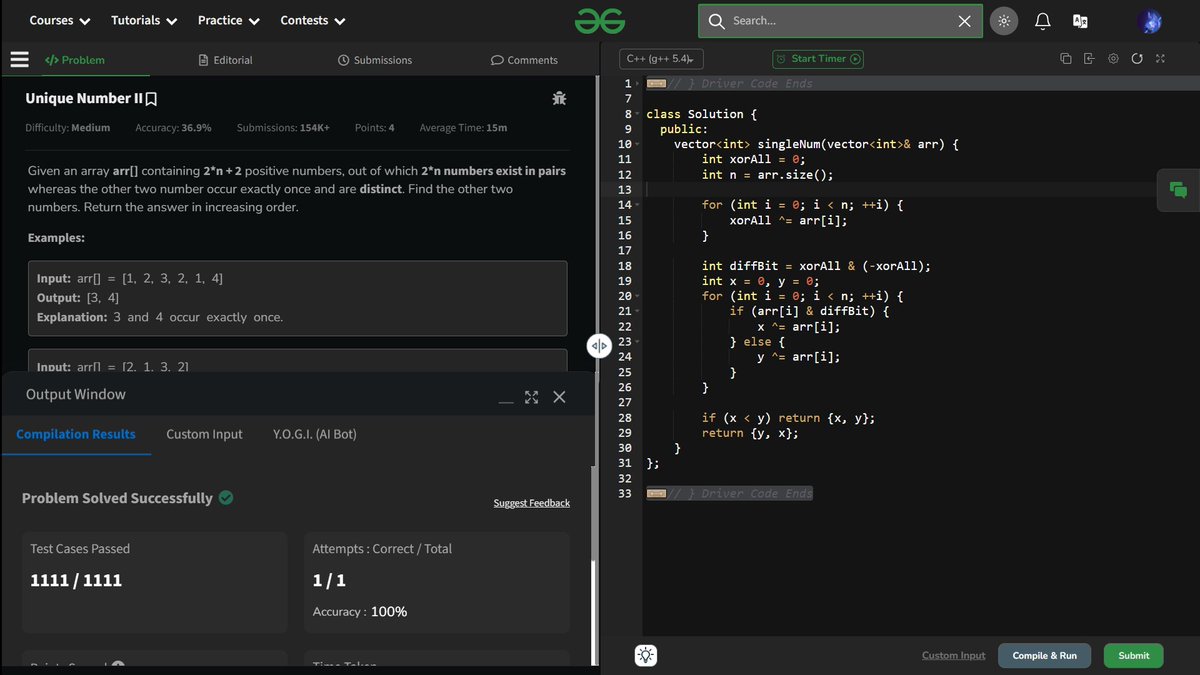Image resolution: width=1200 pixels, height=675 pixels.
Task: Click the panel splitter handle icon
Action: click(599, 346)
